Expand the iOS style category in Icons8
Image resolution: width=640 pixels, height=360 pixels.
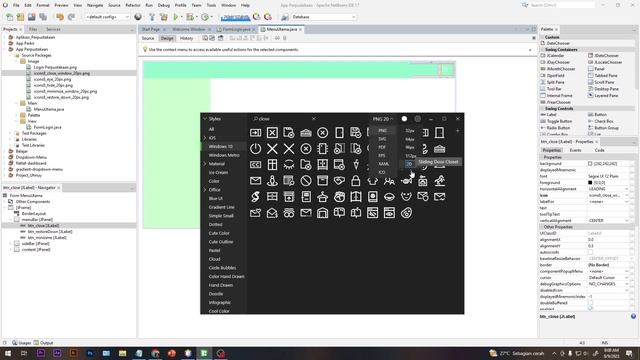pyautogui.click(x=205, y=138)
